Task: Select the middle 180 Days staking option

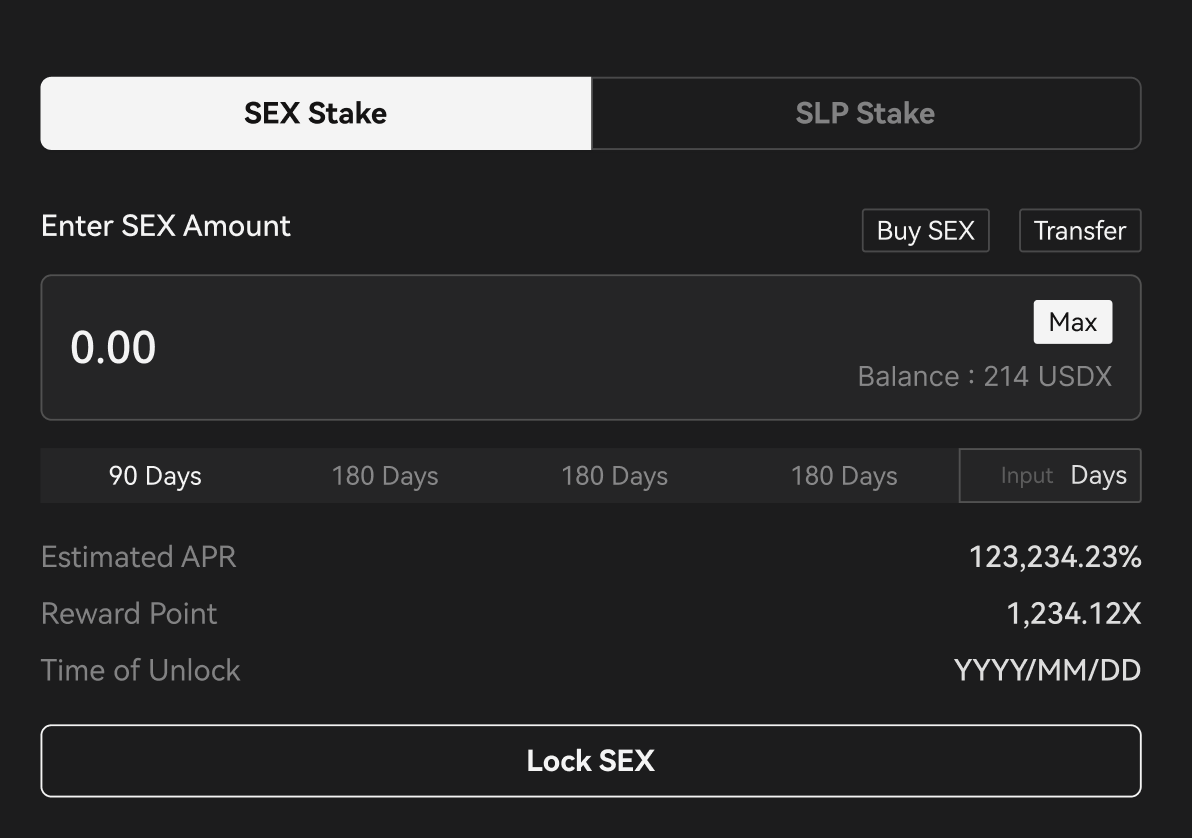Action: click(614, 475)
